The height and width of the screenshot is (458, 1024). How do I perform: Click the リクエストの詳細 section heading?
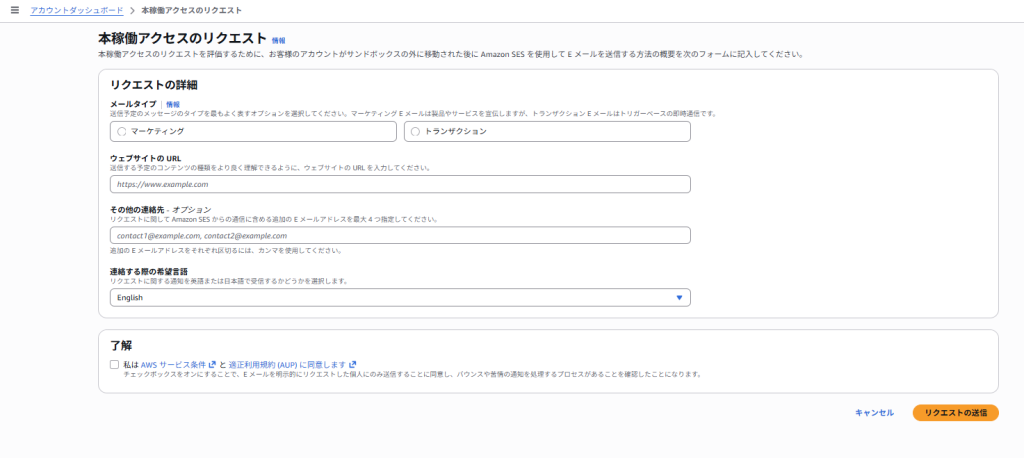tap(153, 84)
